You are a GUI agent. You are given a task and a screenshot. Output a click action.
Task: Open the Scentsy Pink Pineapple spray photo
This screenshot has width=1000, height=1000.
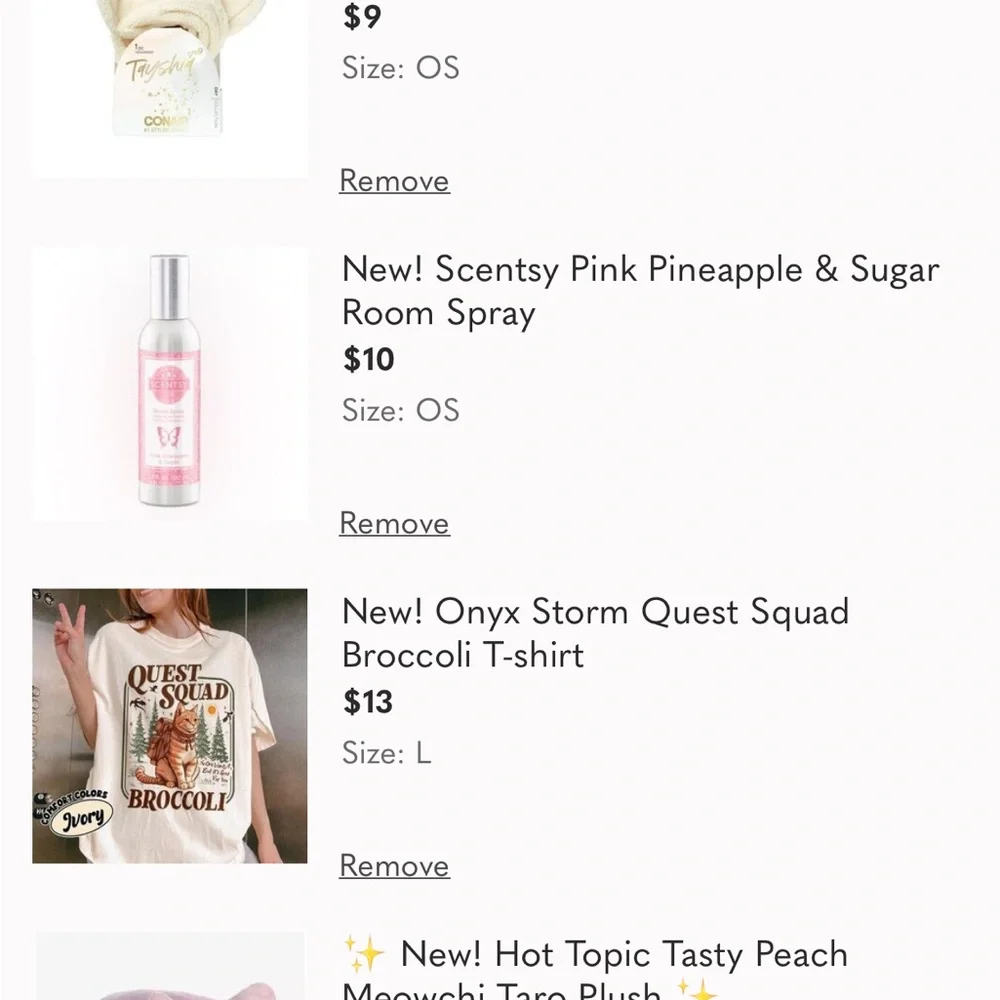[169, 384]
